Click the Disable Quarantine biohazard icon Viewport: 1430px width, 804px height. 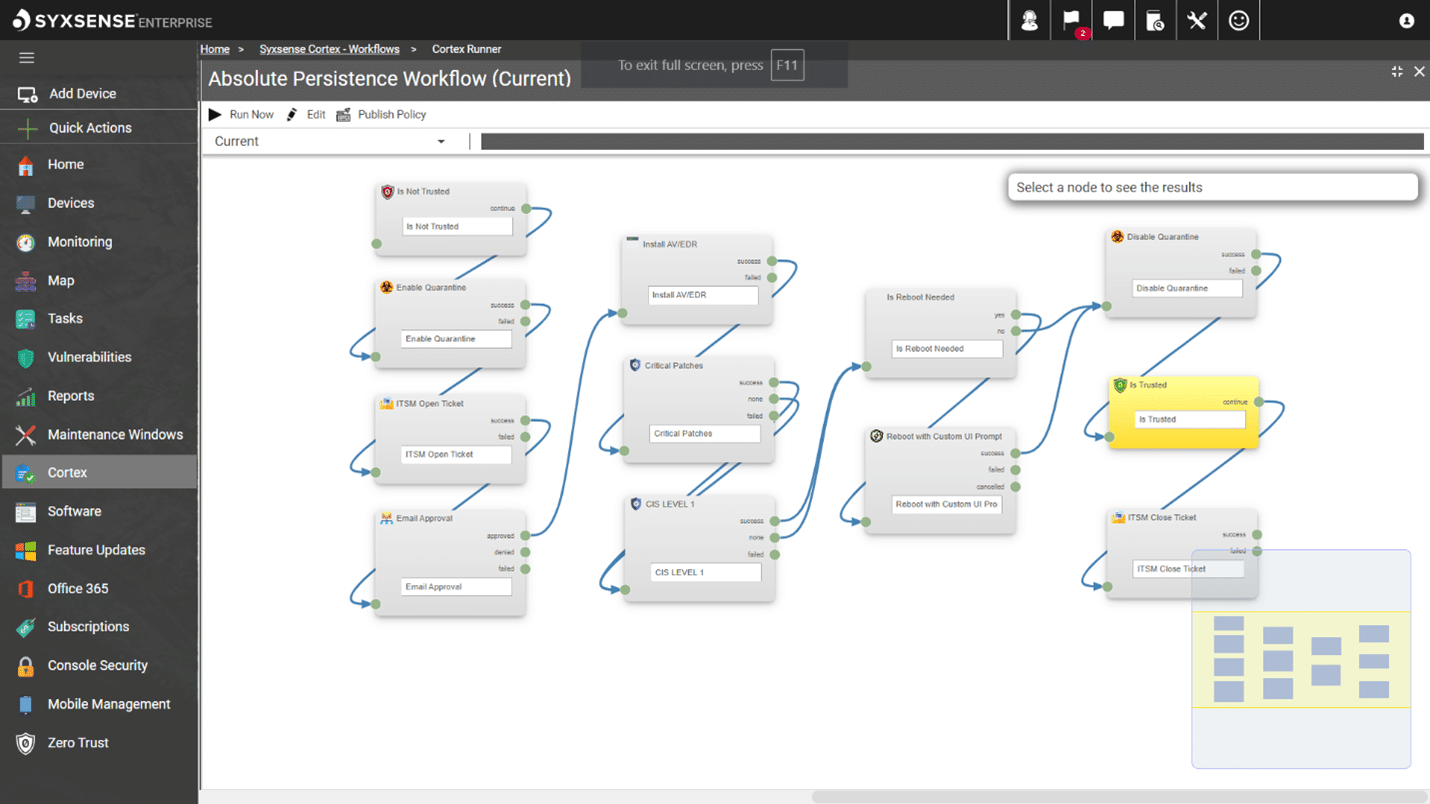click(x=1117, y=237)
